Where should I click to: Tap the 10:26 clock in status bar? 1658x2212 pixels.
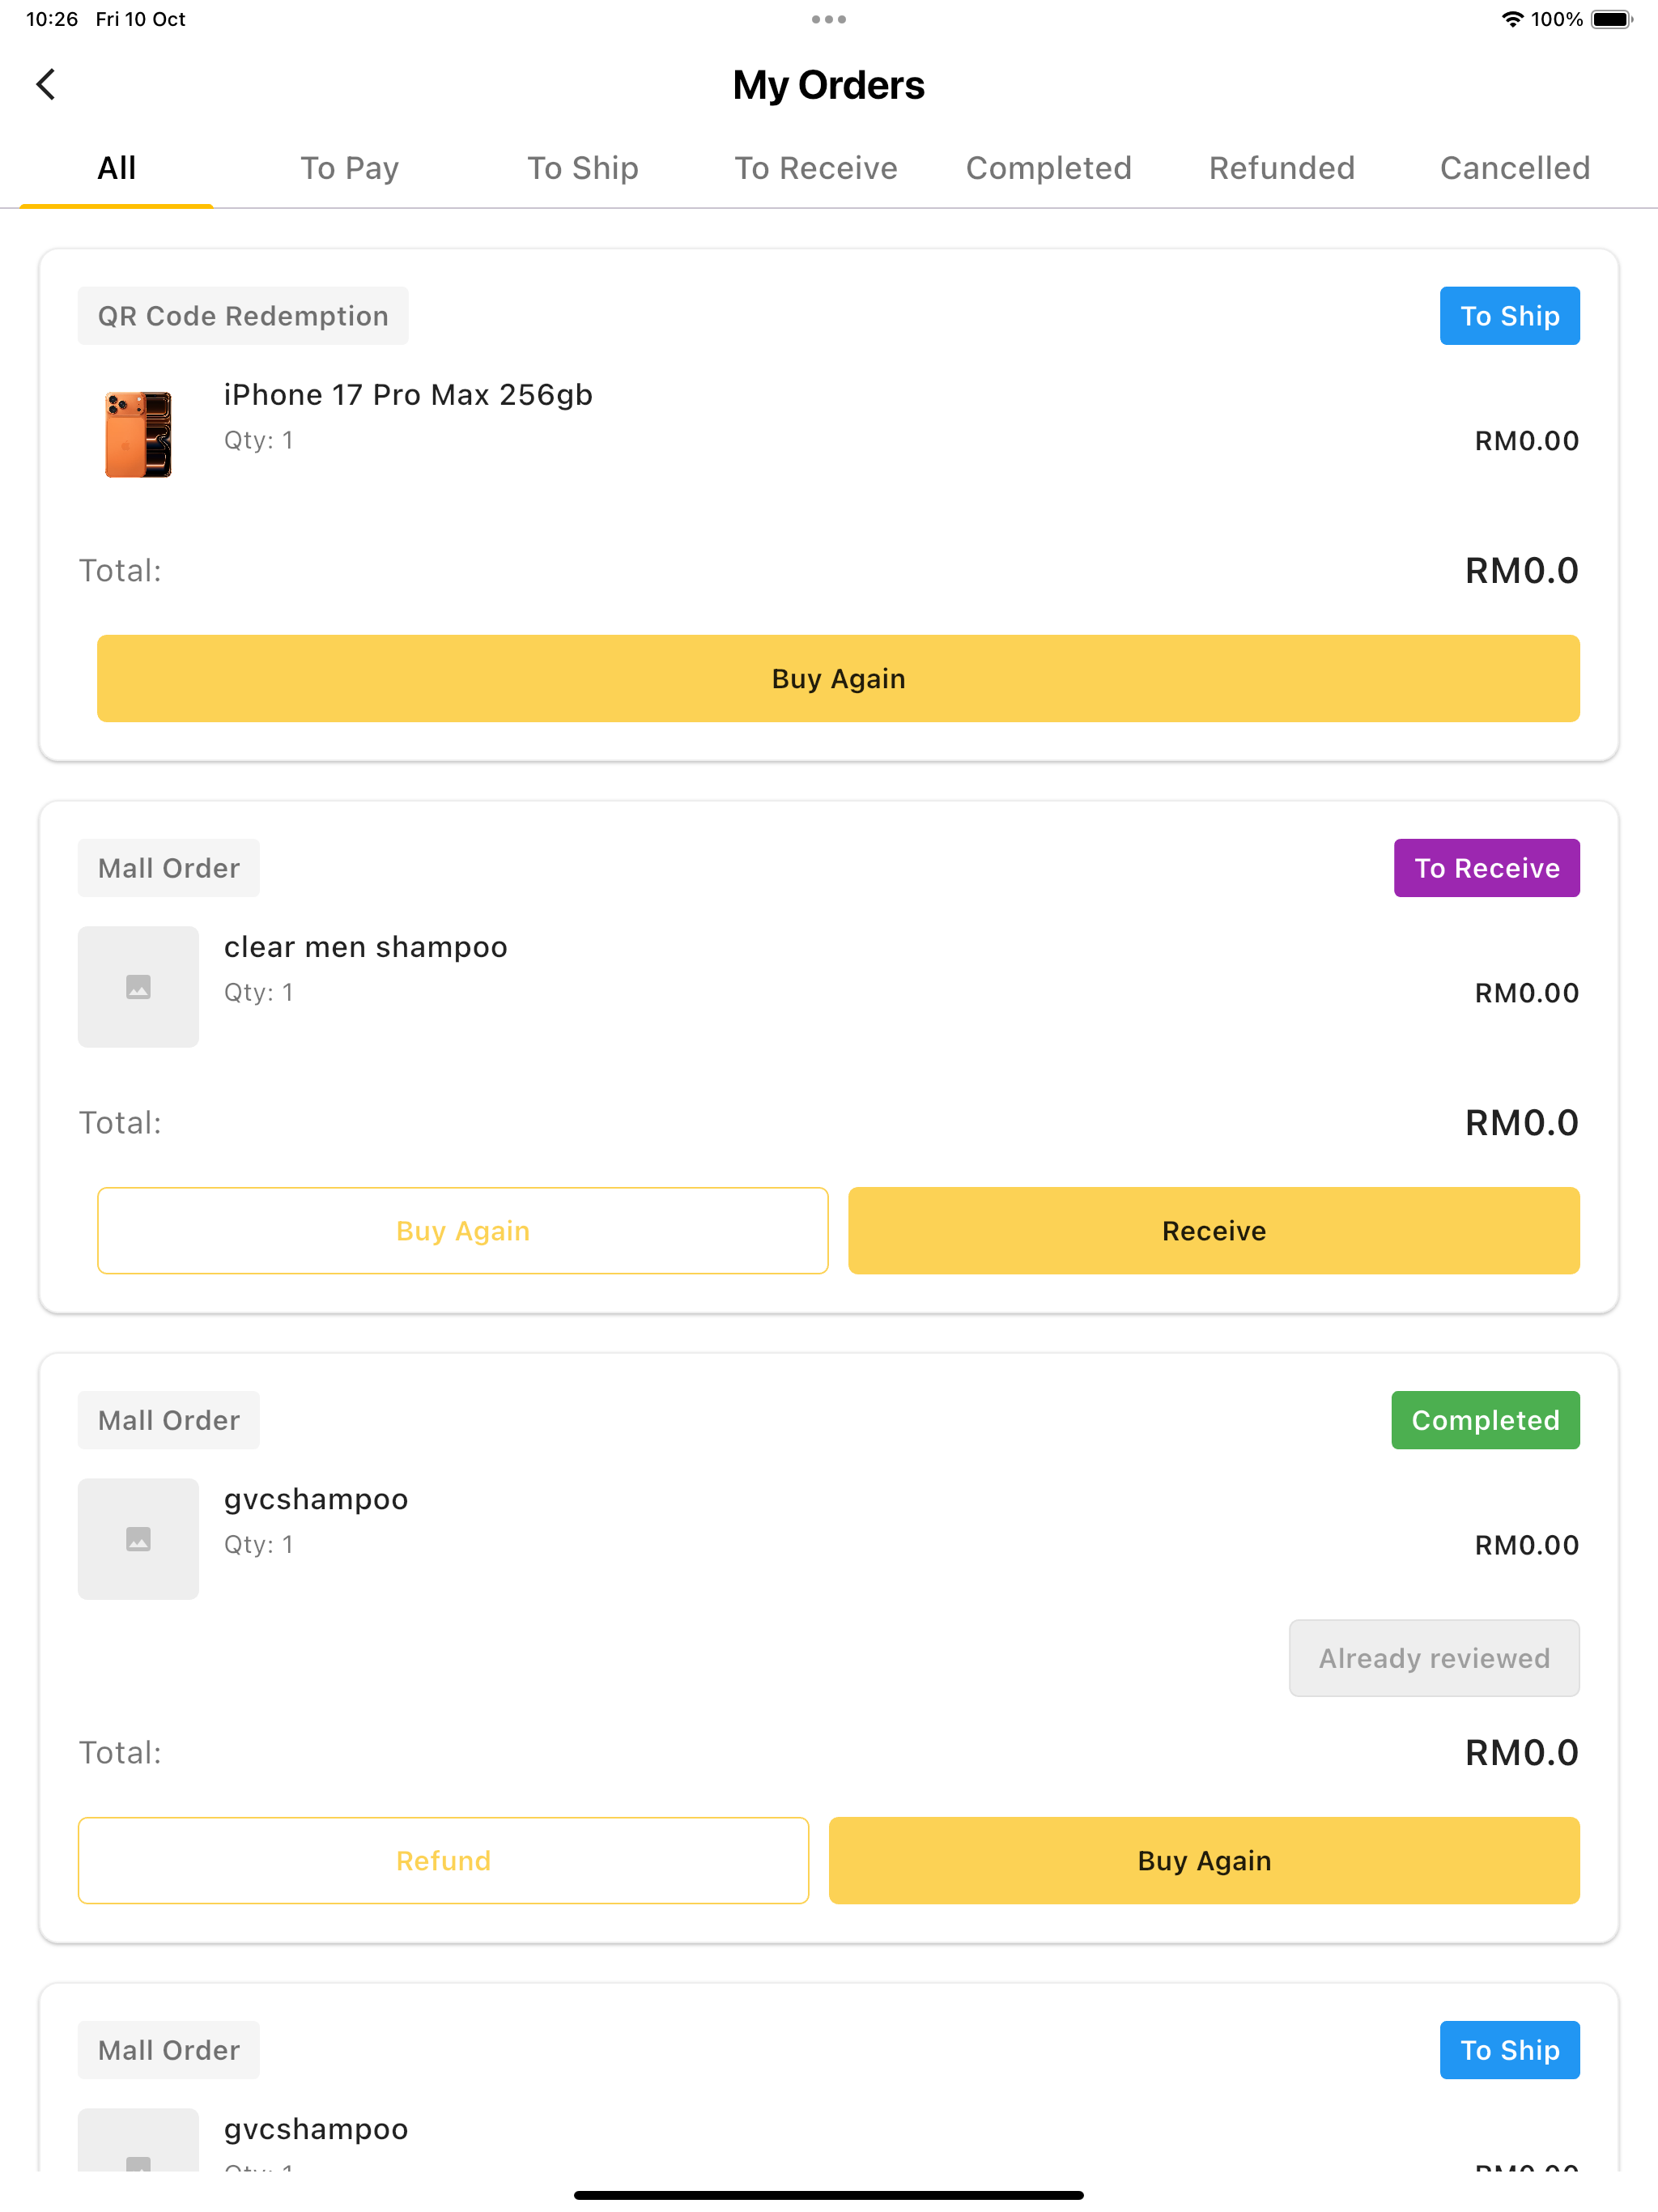[x=52, y=19]
